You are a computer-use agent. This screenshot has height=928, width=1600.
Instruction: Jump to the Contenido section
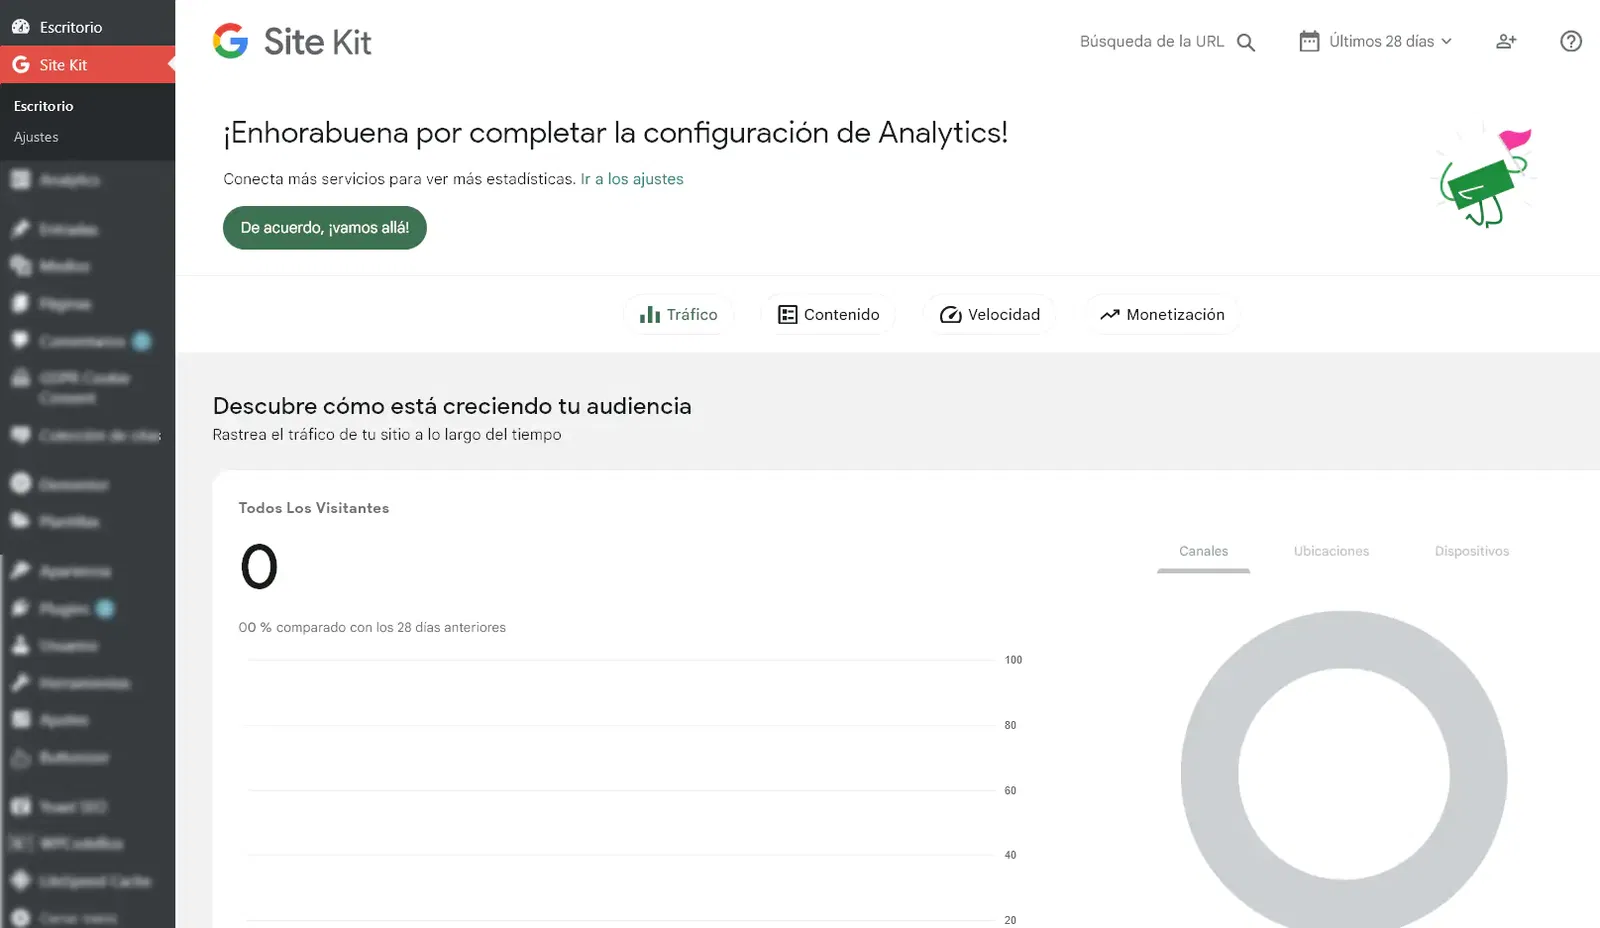(x=829, y=314)
